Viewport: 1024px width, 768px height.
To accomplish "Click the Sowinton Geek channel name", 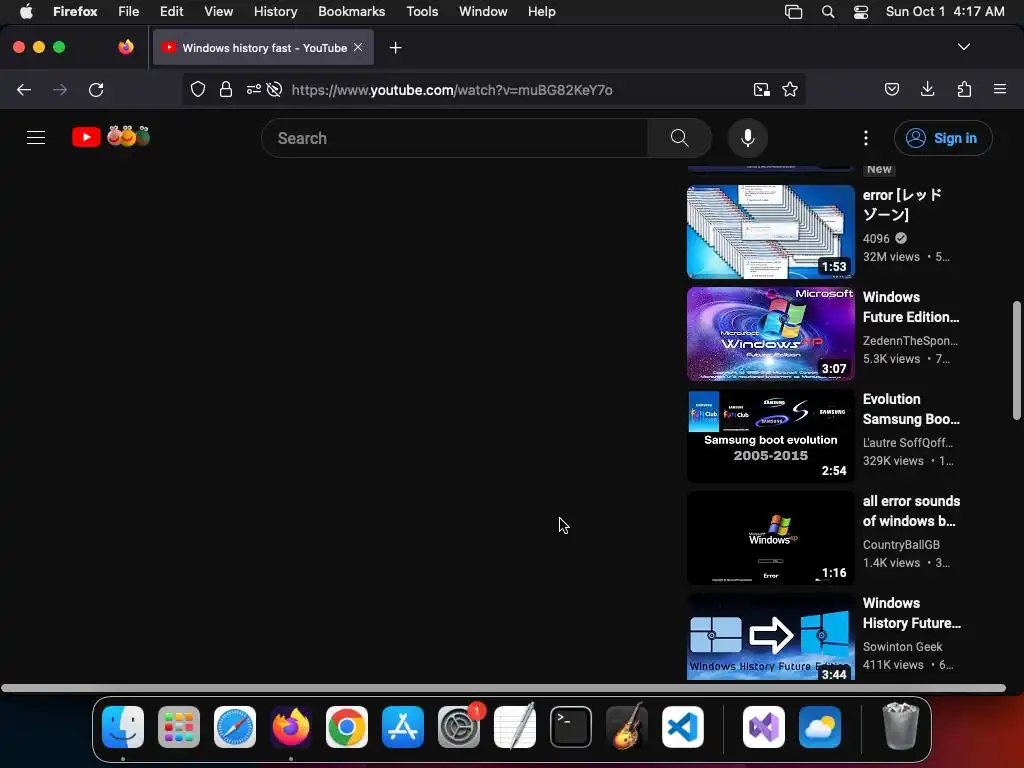I will (903, 647).
